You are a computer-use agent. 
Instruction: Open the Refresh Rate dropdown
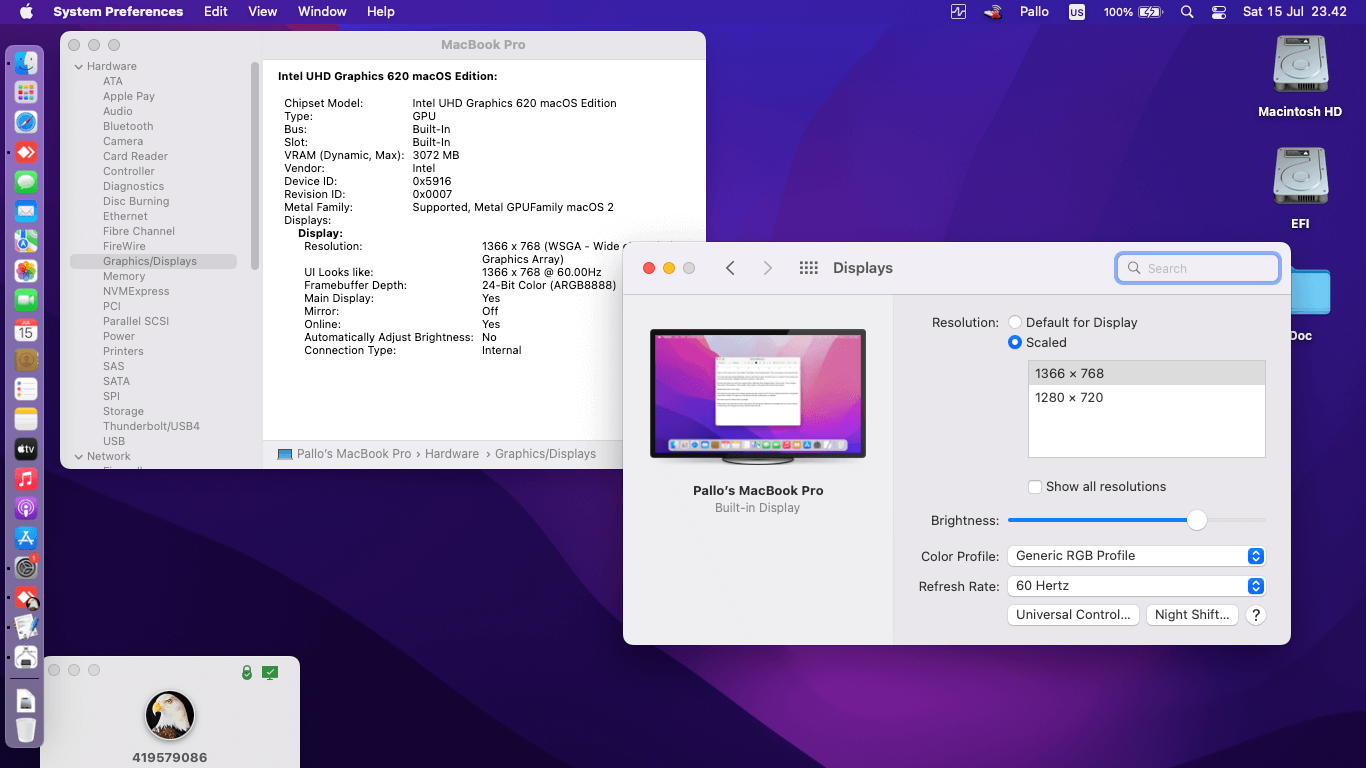pos(1137,586)
